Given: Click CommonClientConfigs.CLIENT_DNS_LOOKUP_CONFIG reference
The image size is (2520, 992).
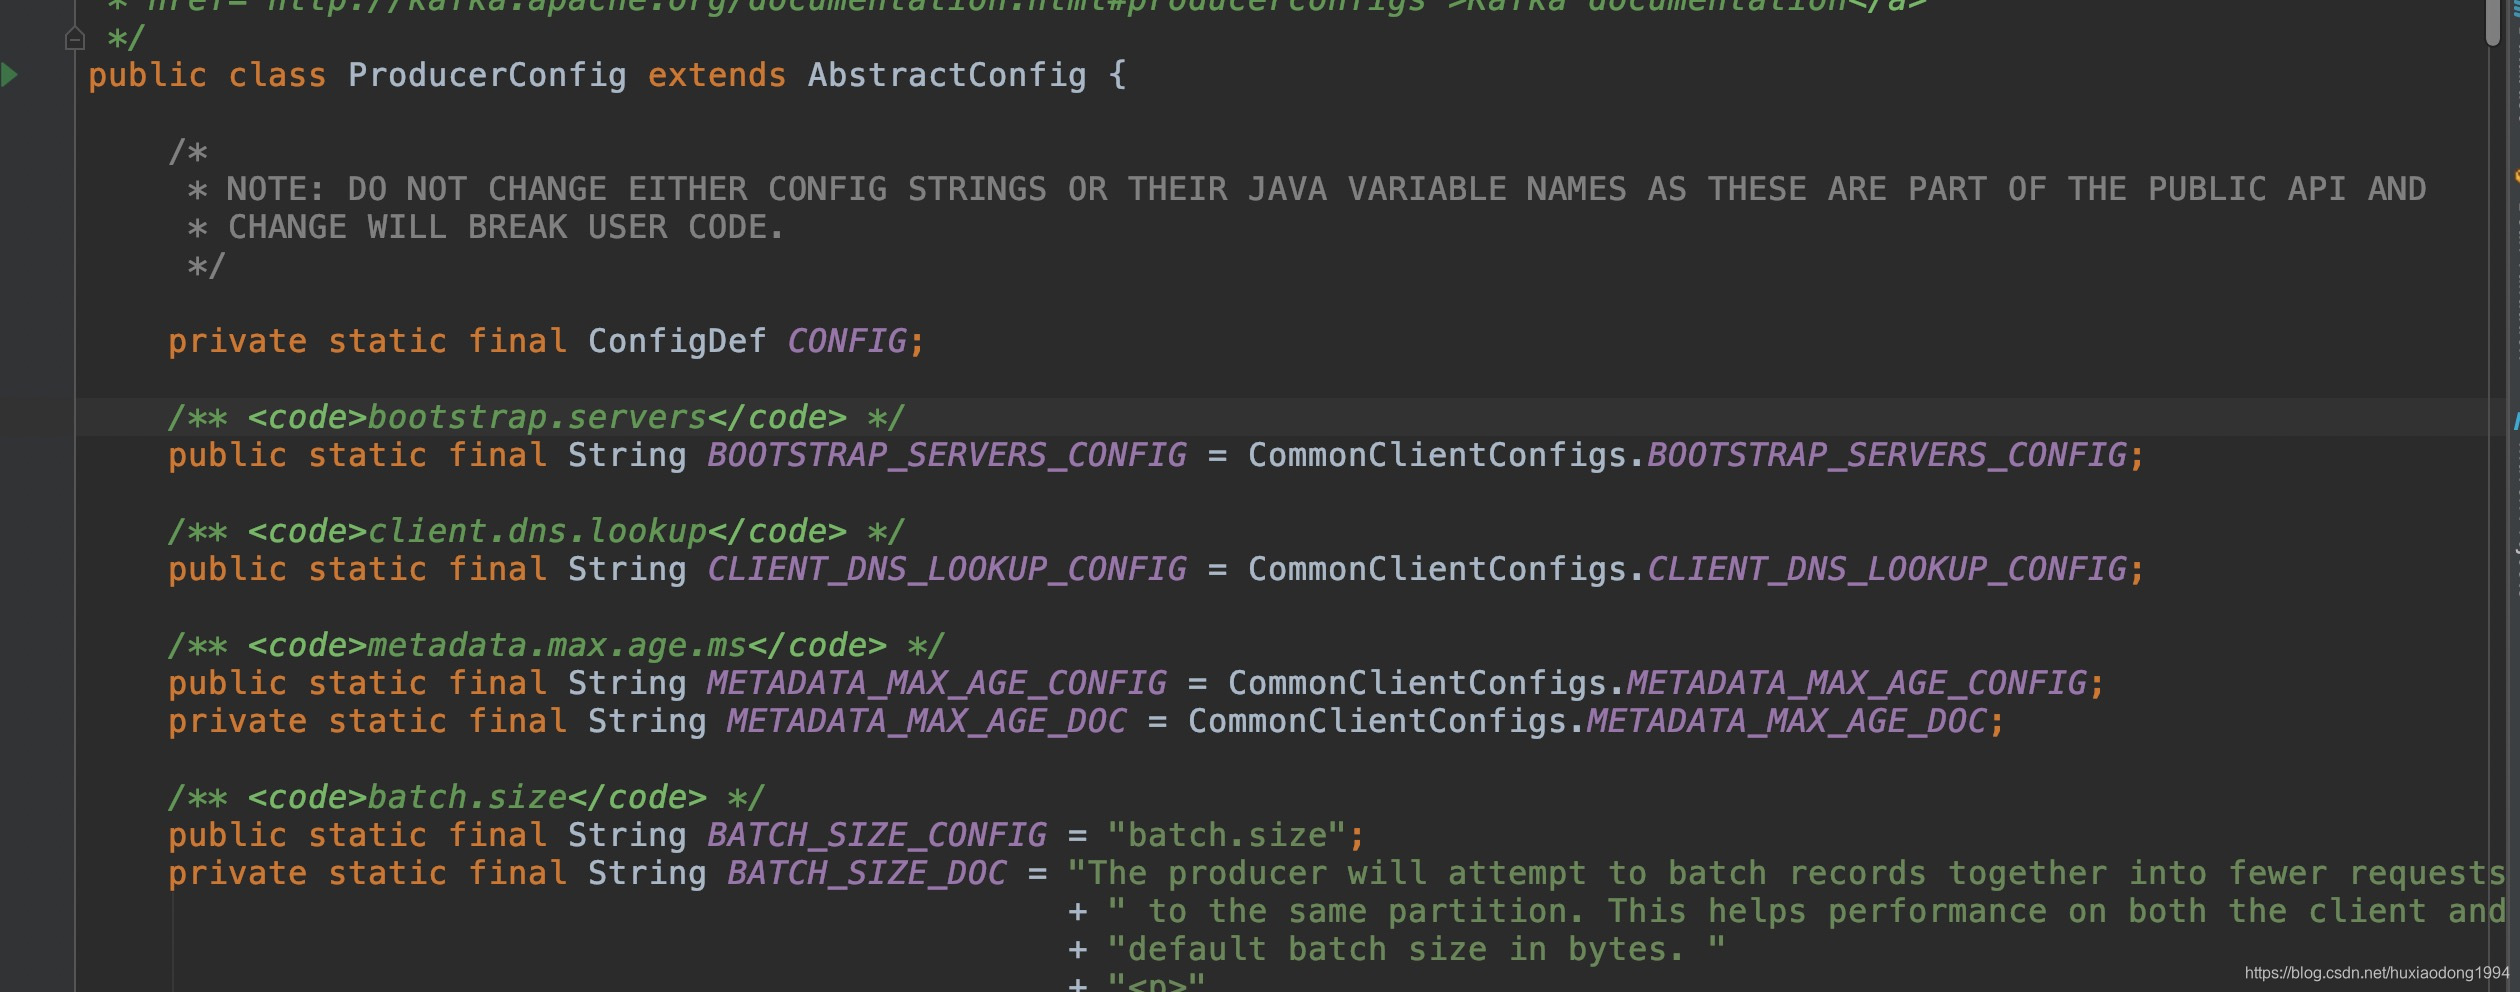Looking at the screenshot, I should click(1687, 569).
